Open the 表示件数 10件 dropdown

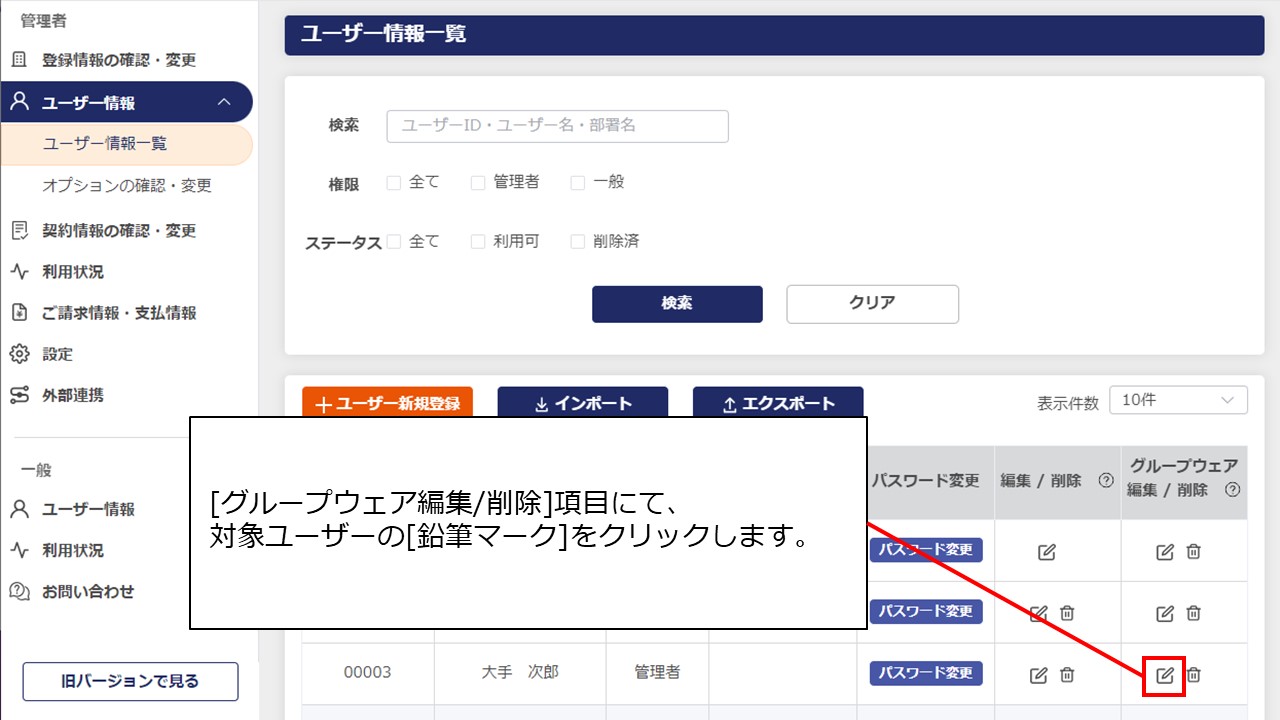(1179, 400)
